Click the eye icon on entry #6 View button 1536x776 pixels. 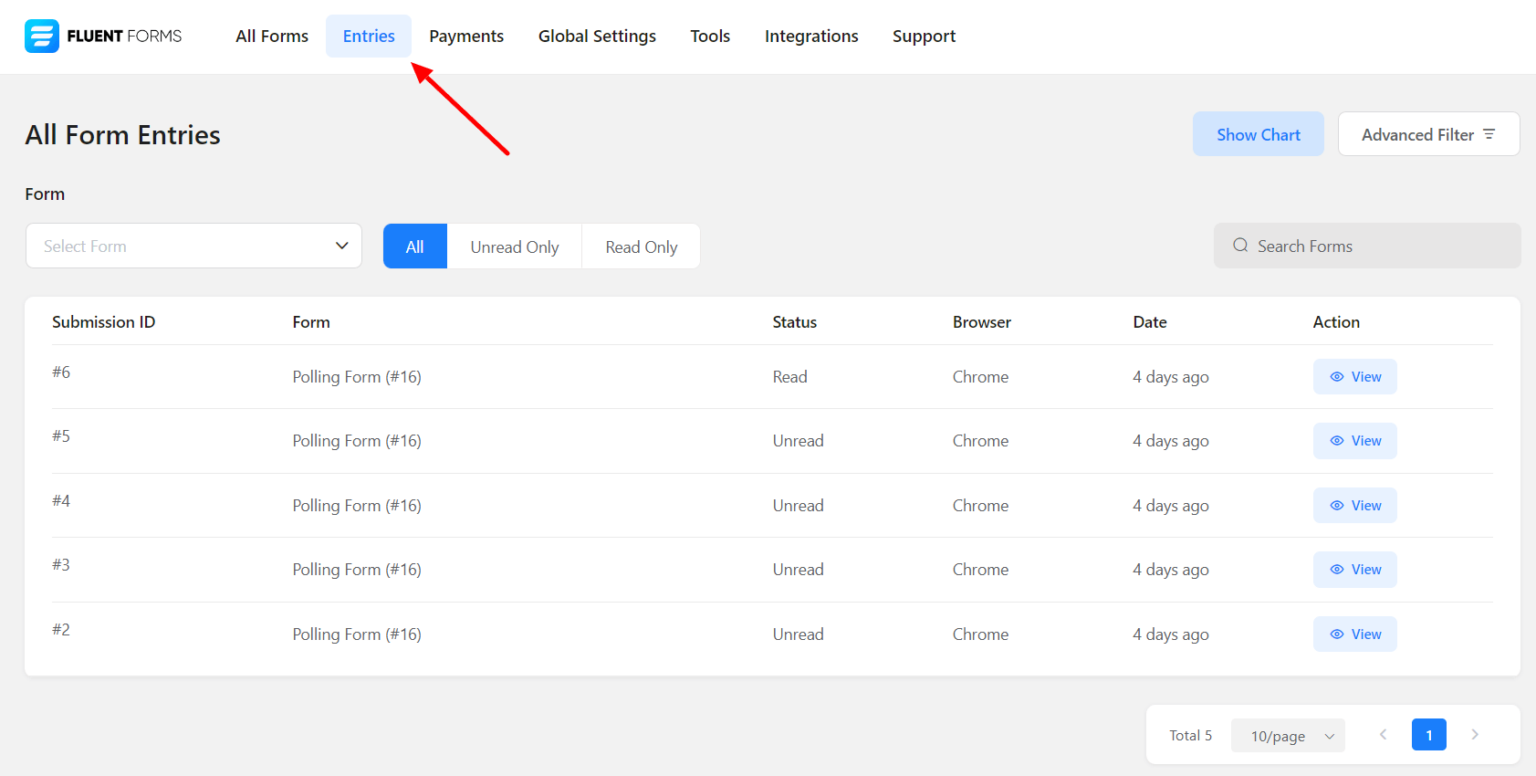pyautogui.click(x=1337, y=376)
